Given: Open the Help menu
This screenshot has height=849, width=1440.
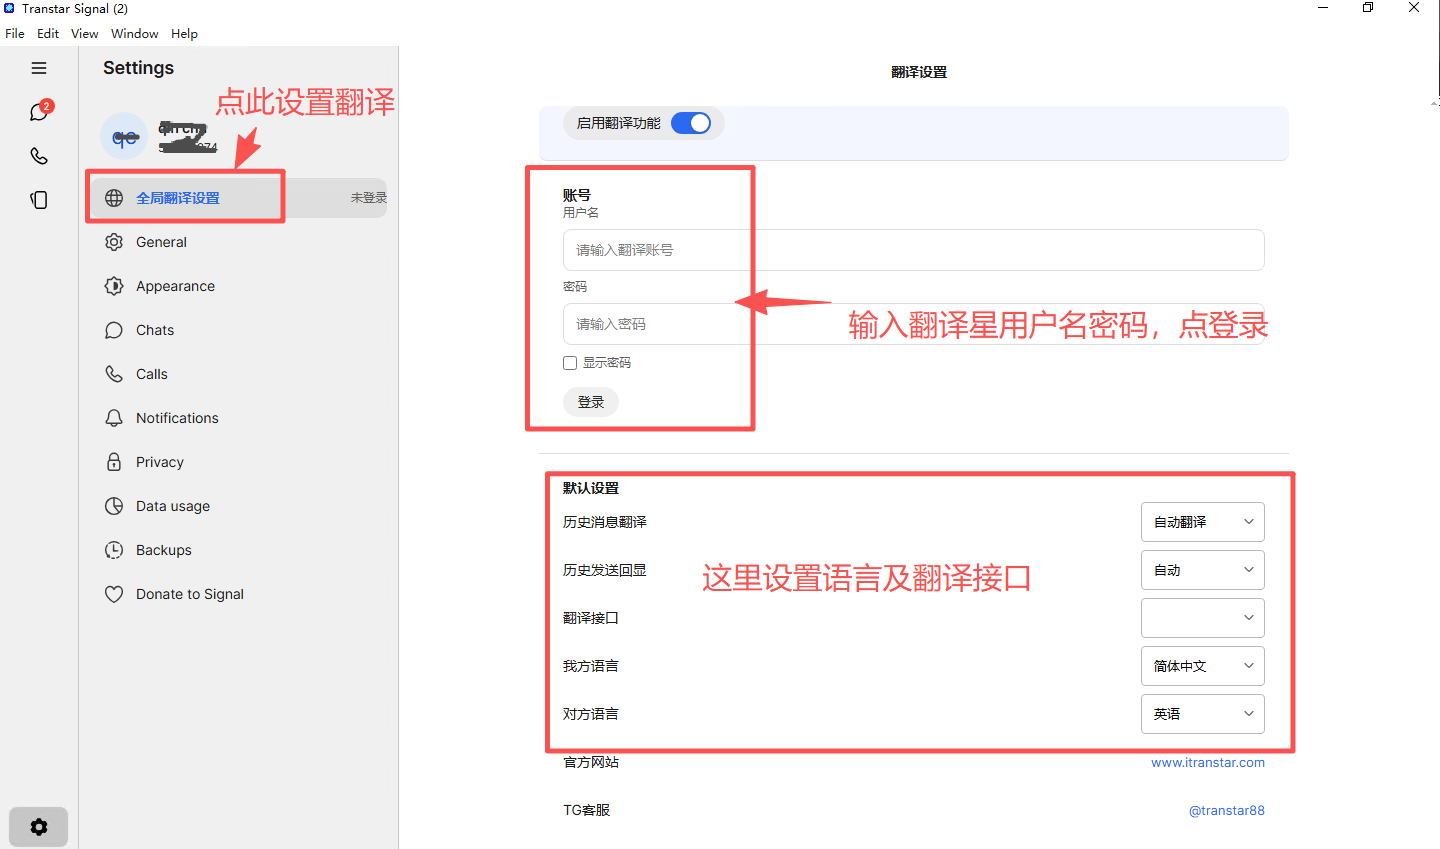Looking at the screenshot, I should pos(184,33).
